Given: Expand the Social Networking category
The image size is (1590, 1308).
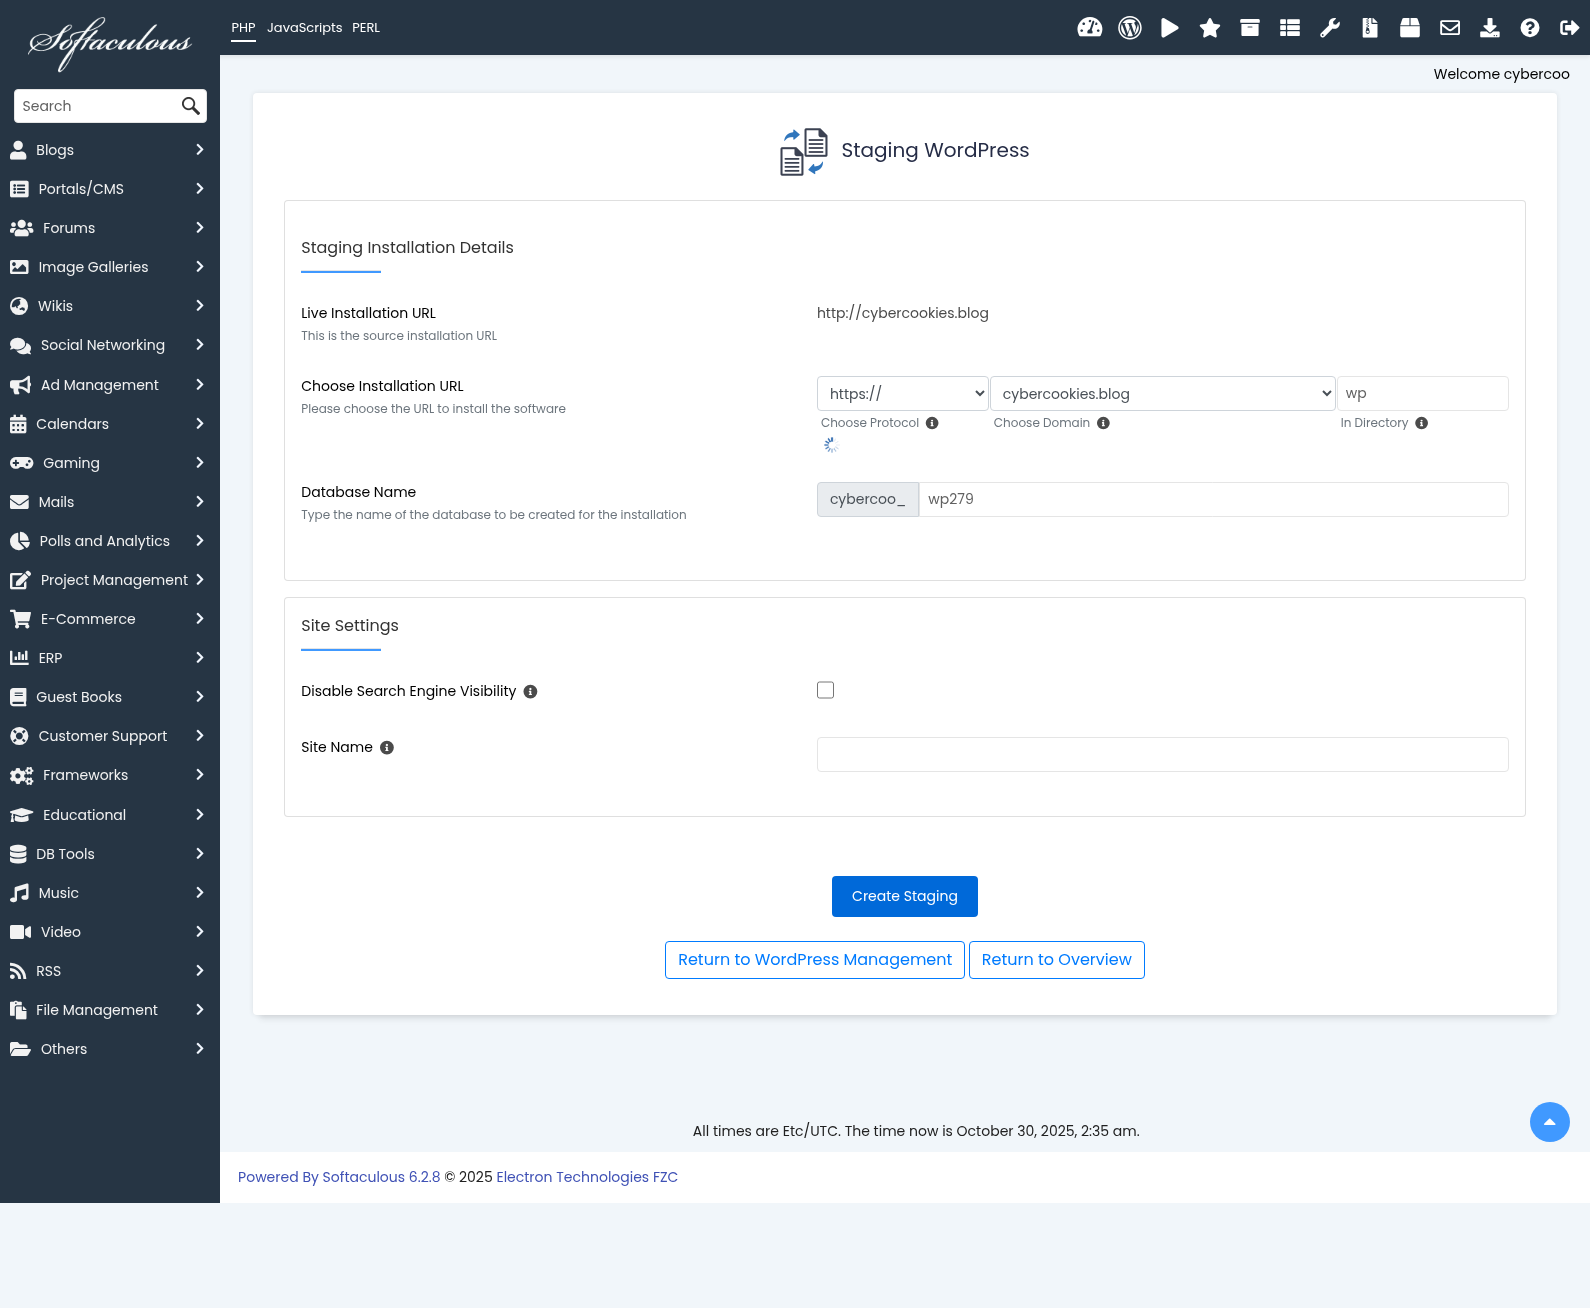Looking at the screenshot, I should [x=110, y=345].
